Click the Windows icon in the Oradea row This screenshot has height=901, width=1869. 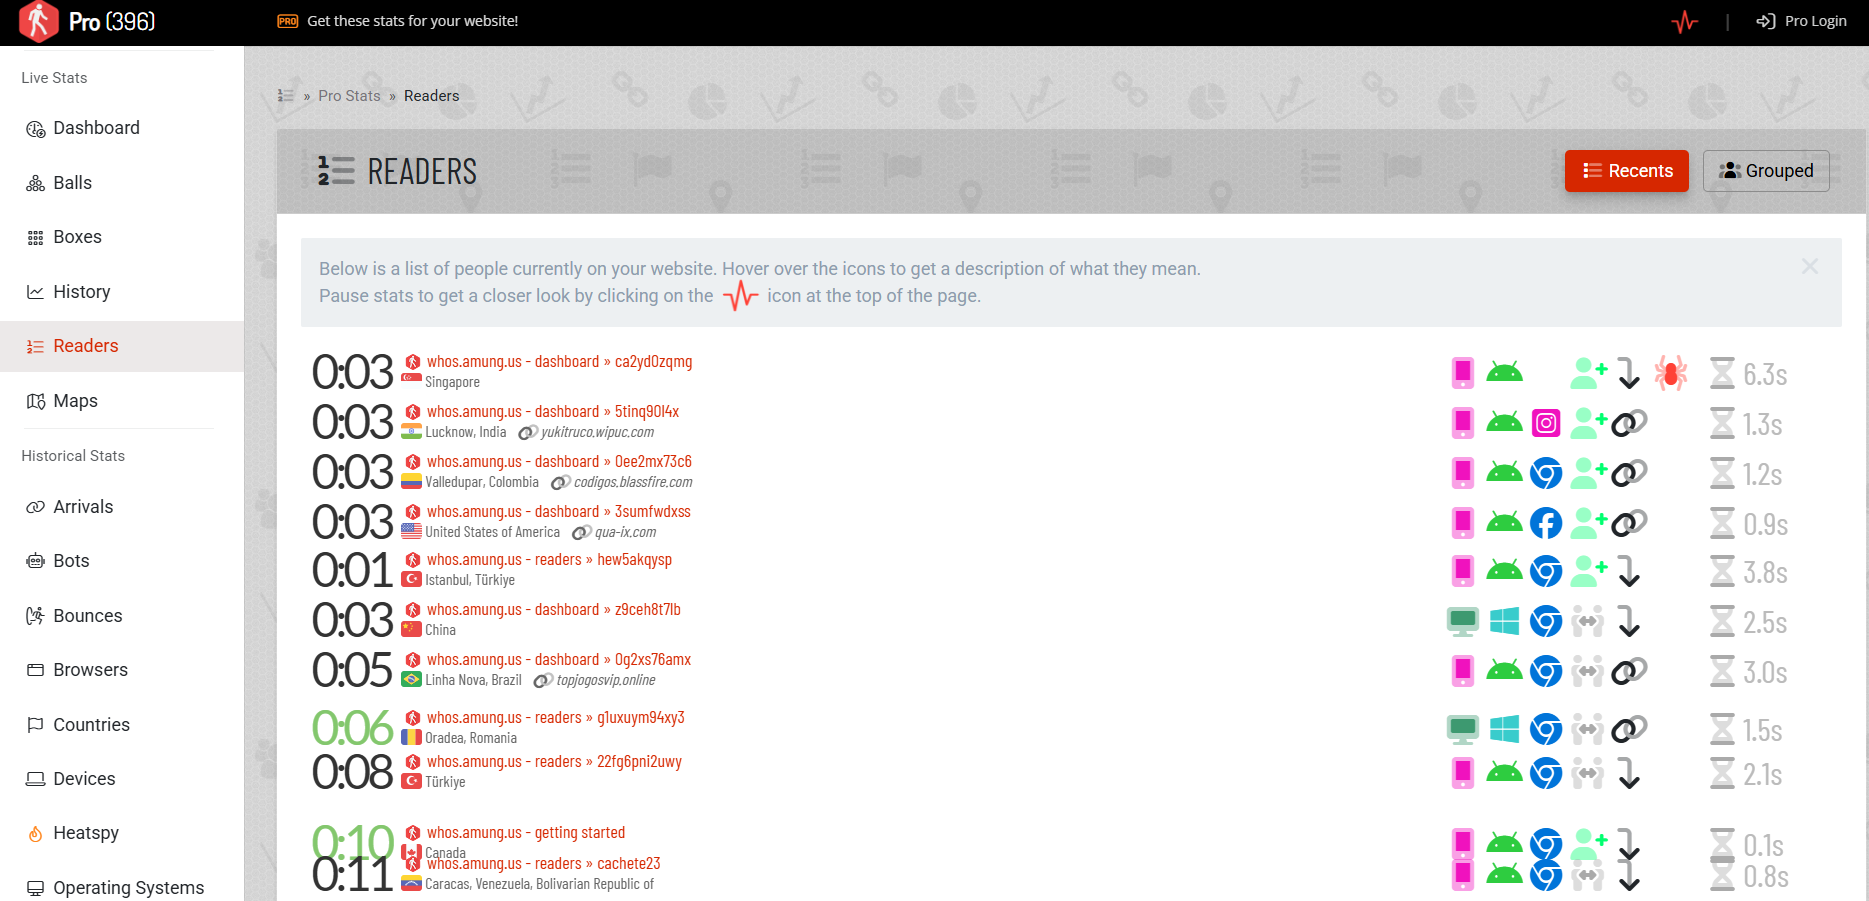[1504, 729]
